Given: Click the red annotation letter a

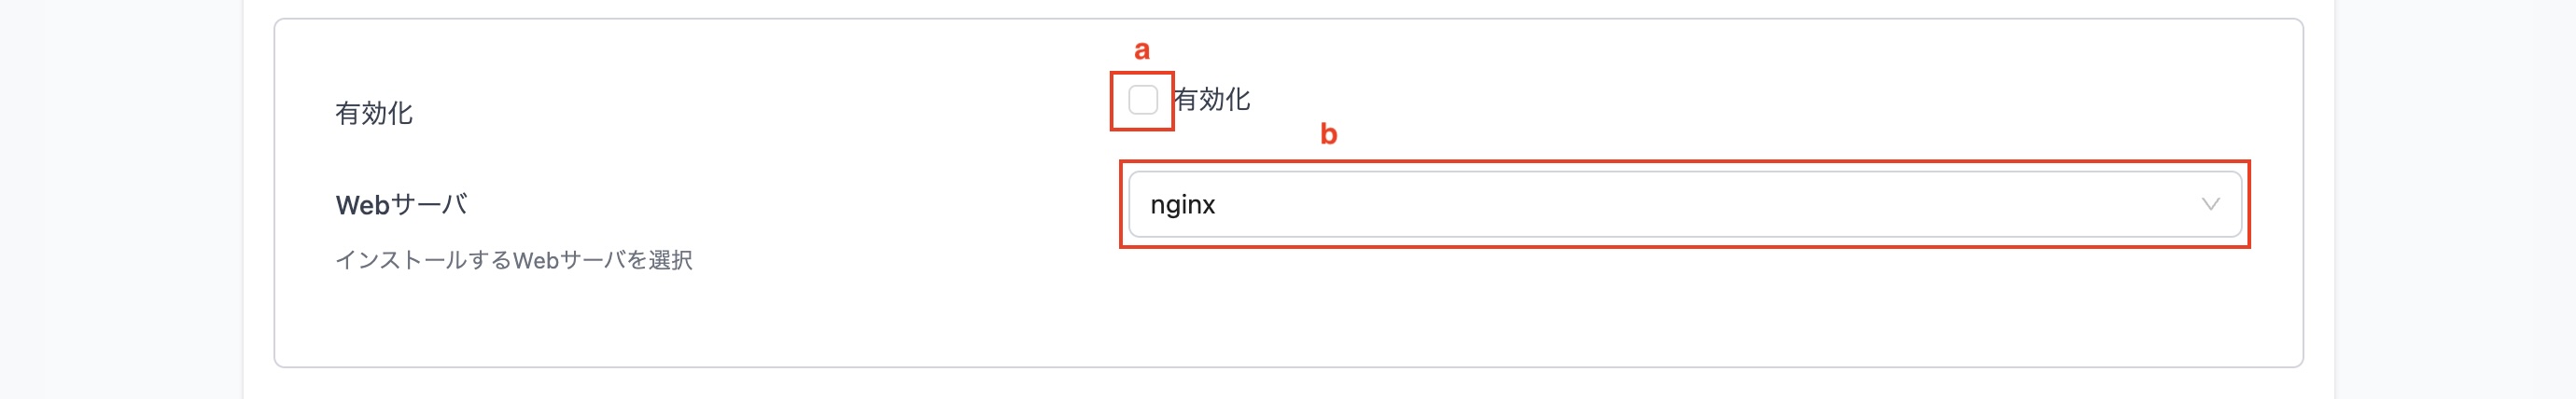Looking at the screenshot, I should point(1142,50).
